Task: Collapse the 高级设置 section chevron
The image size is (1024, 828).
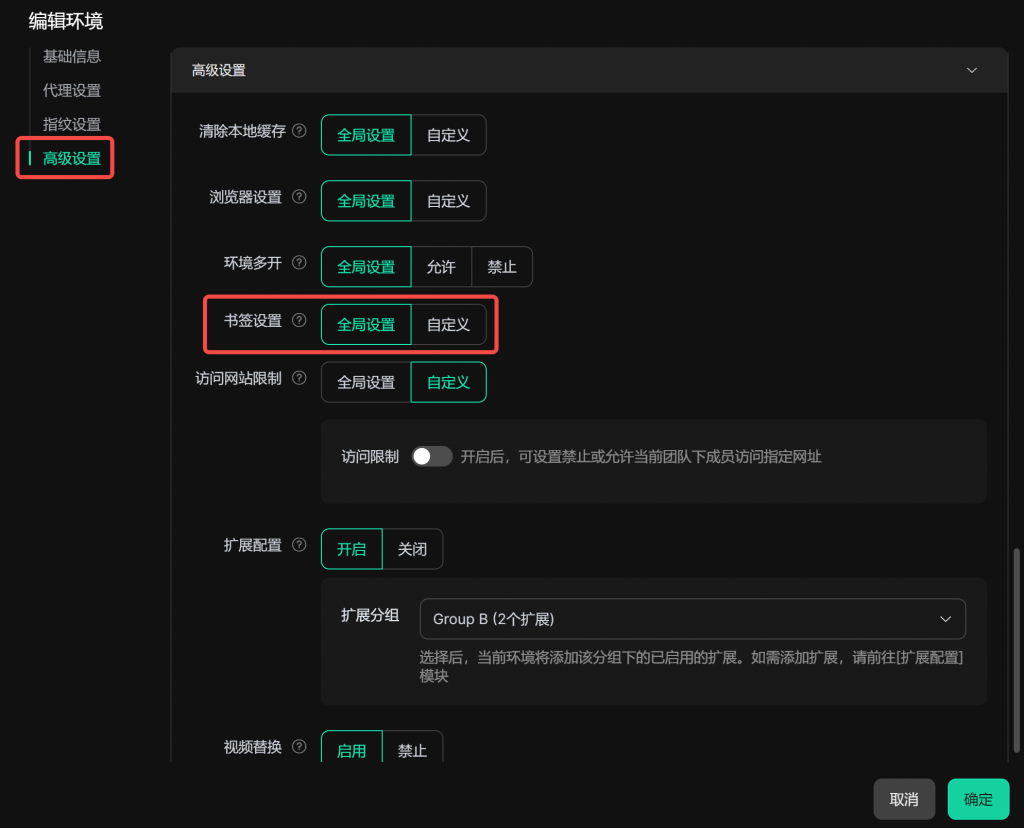Action: [x=971, y=70]
